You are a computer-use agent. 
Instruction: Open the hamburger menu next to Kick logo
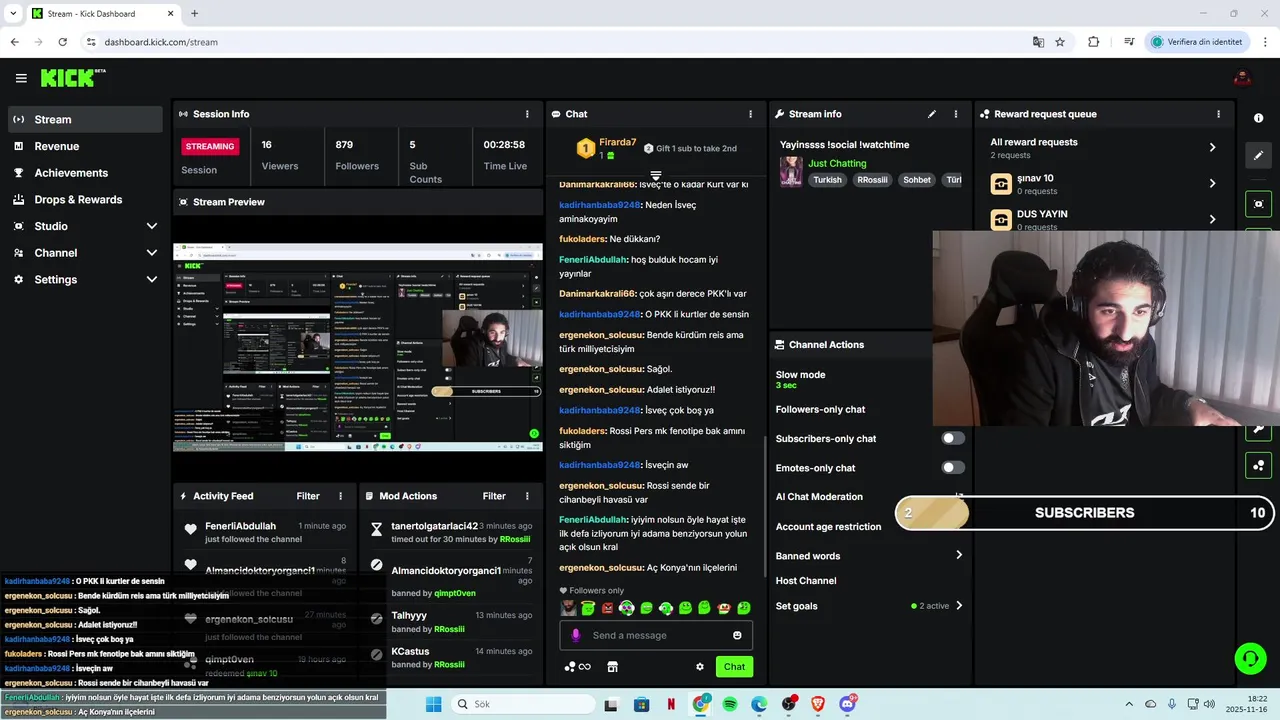click(21, 78)
